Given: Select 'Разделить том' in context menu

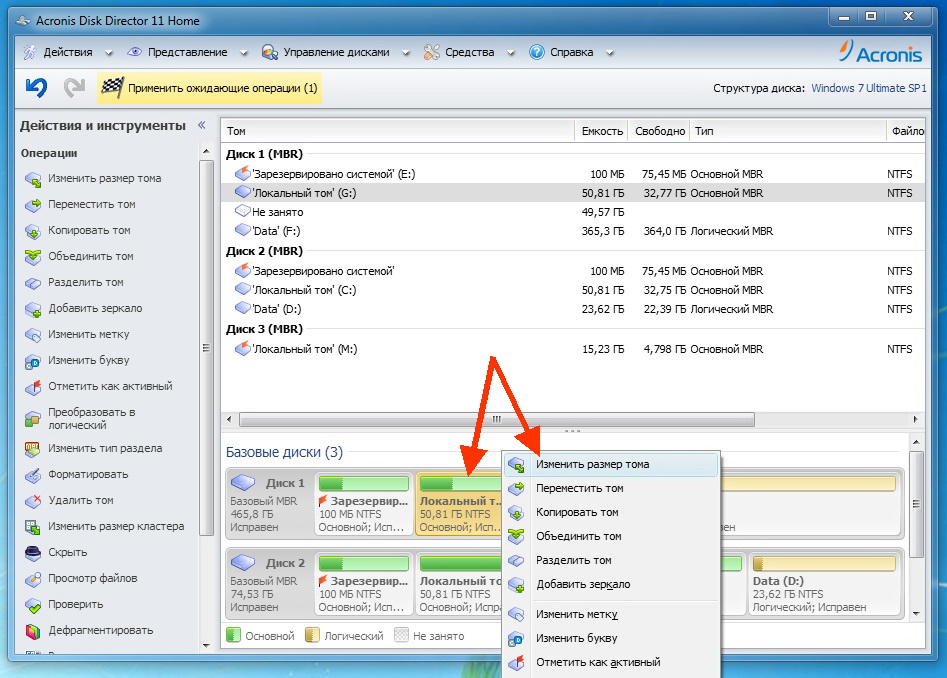Looking at the screenshot, I should pos(574,560).
